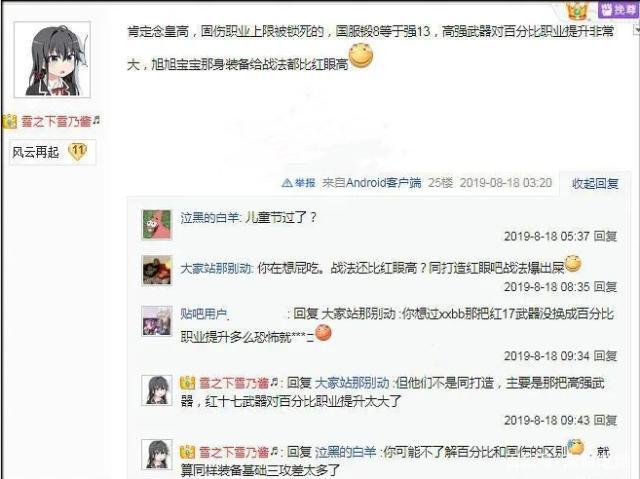Open the username link 泣黑的白羊
Screen dimensions: 640x479
pyautogui.click(x=210, y=217)
